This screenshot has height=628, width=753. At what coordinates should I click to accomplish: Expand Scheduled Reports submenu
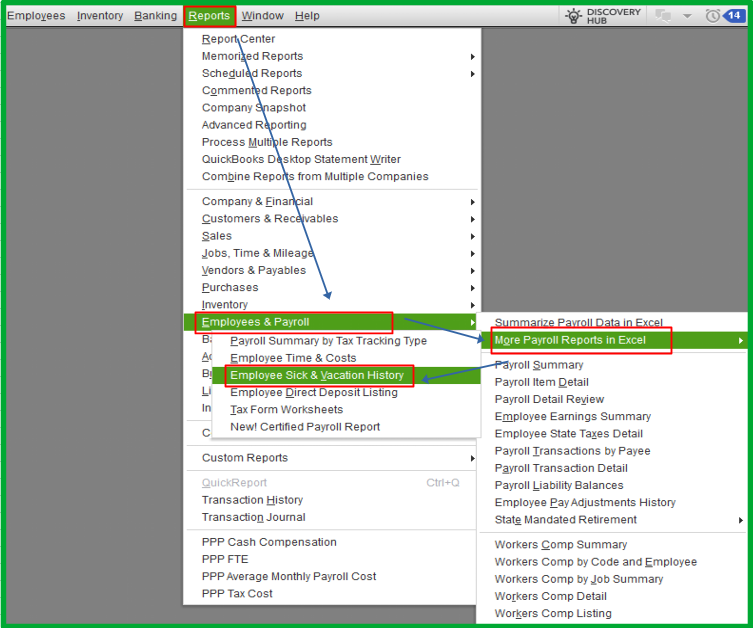point(332,73)
